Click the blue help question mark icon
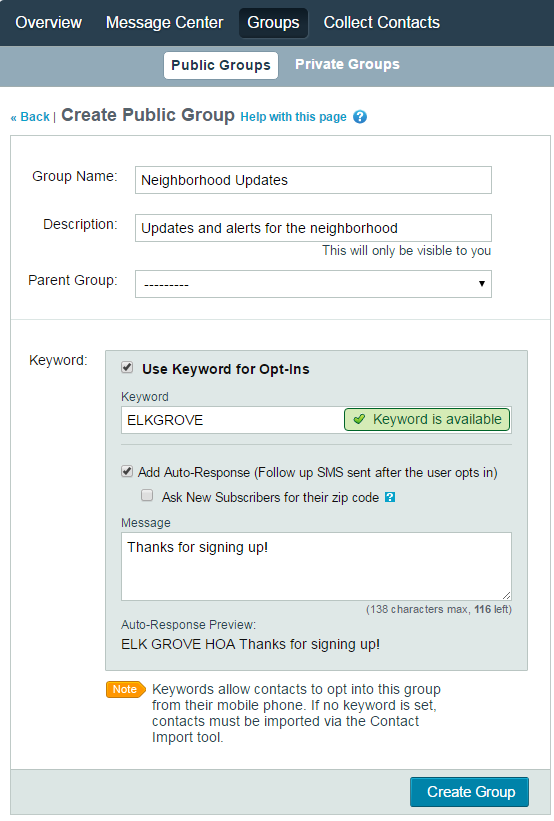The width and height of the screenshot is (554, 821). 360,117
